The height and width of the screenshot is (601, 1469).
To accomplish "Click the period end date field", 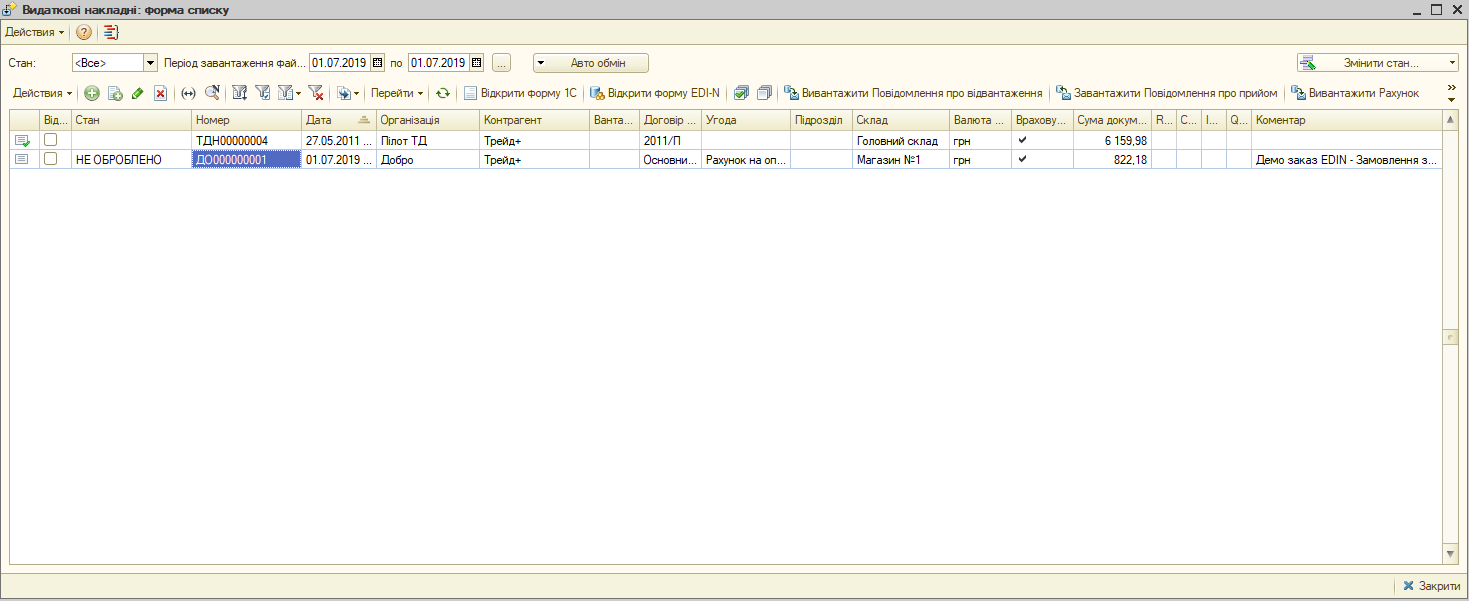I will 439,63.
